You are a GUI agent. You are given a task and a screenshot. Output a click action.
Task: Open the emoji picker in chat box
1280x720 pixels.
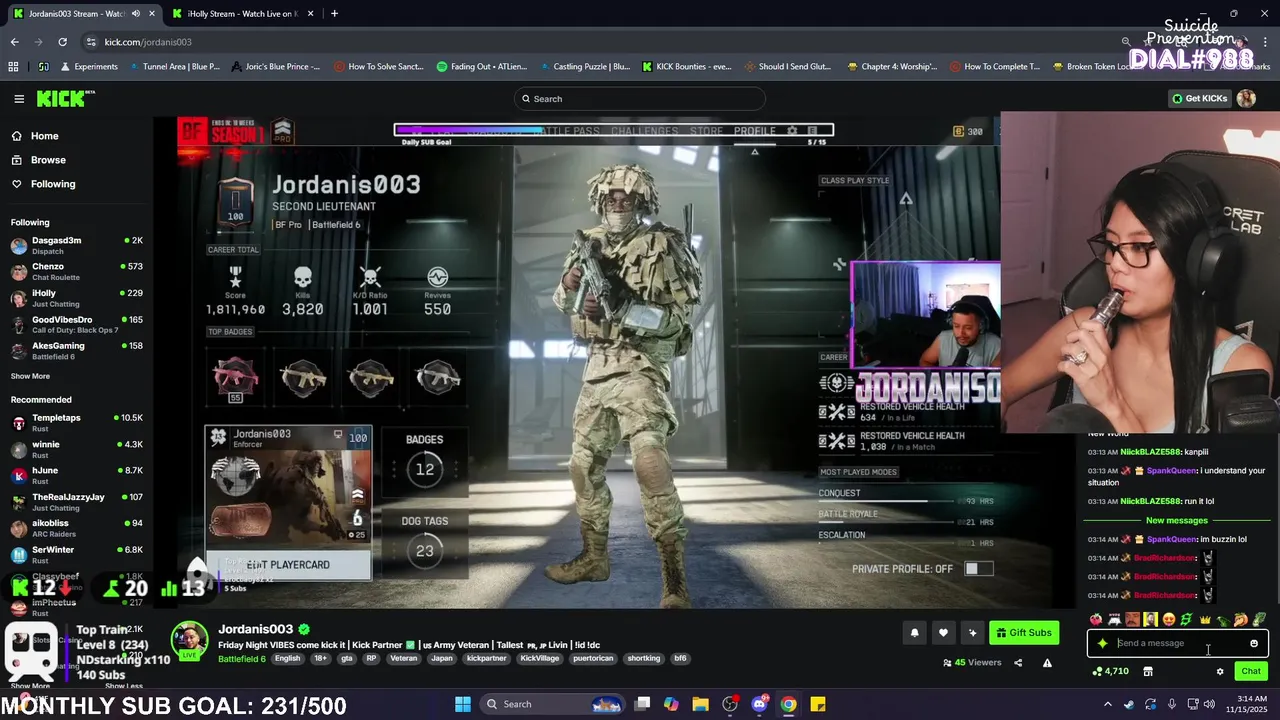1253,643
